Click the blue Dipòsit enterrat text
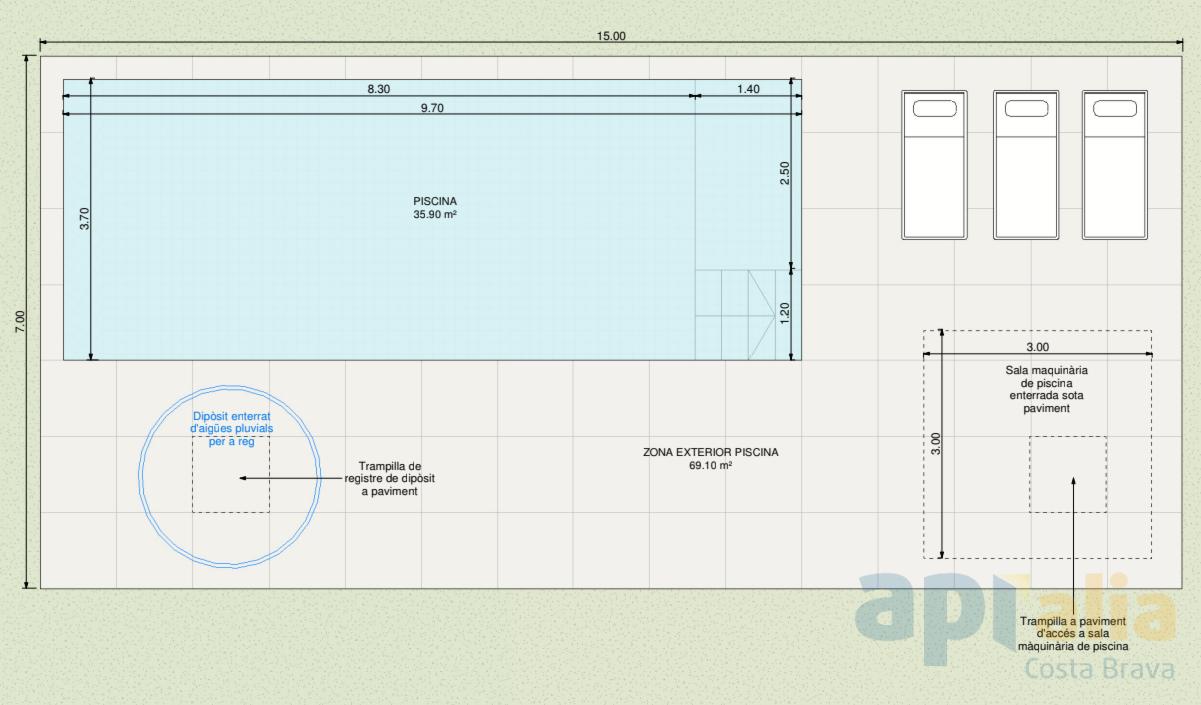This screenshot has width=1201, height=705. tap(231, 428)
